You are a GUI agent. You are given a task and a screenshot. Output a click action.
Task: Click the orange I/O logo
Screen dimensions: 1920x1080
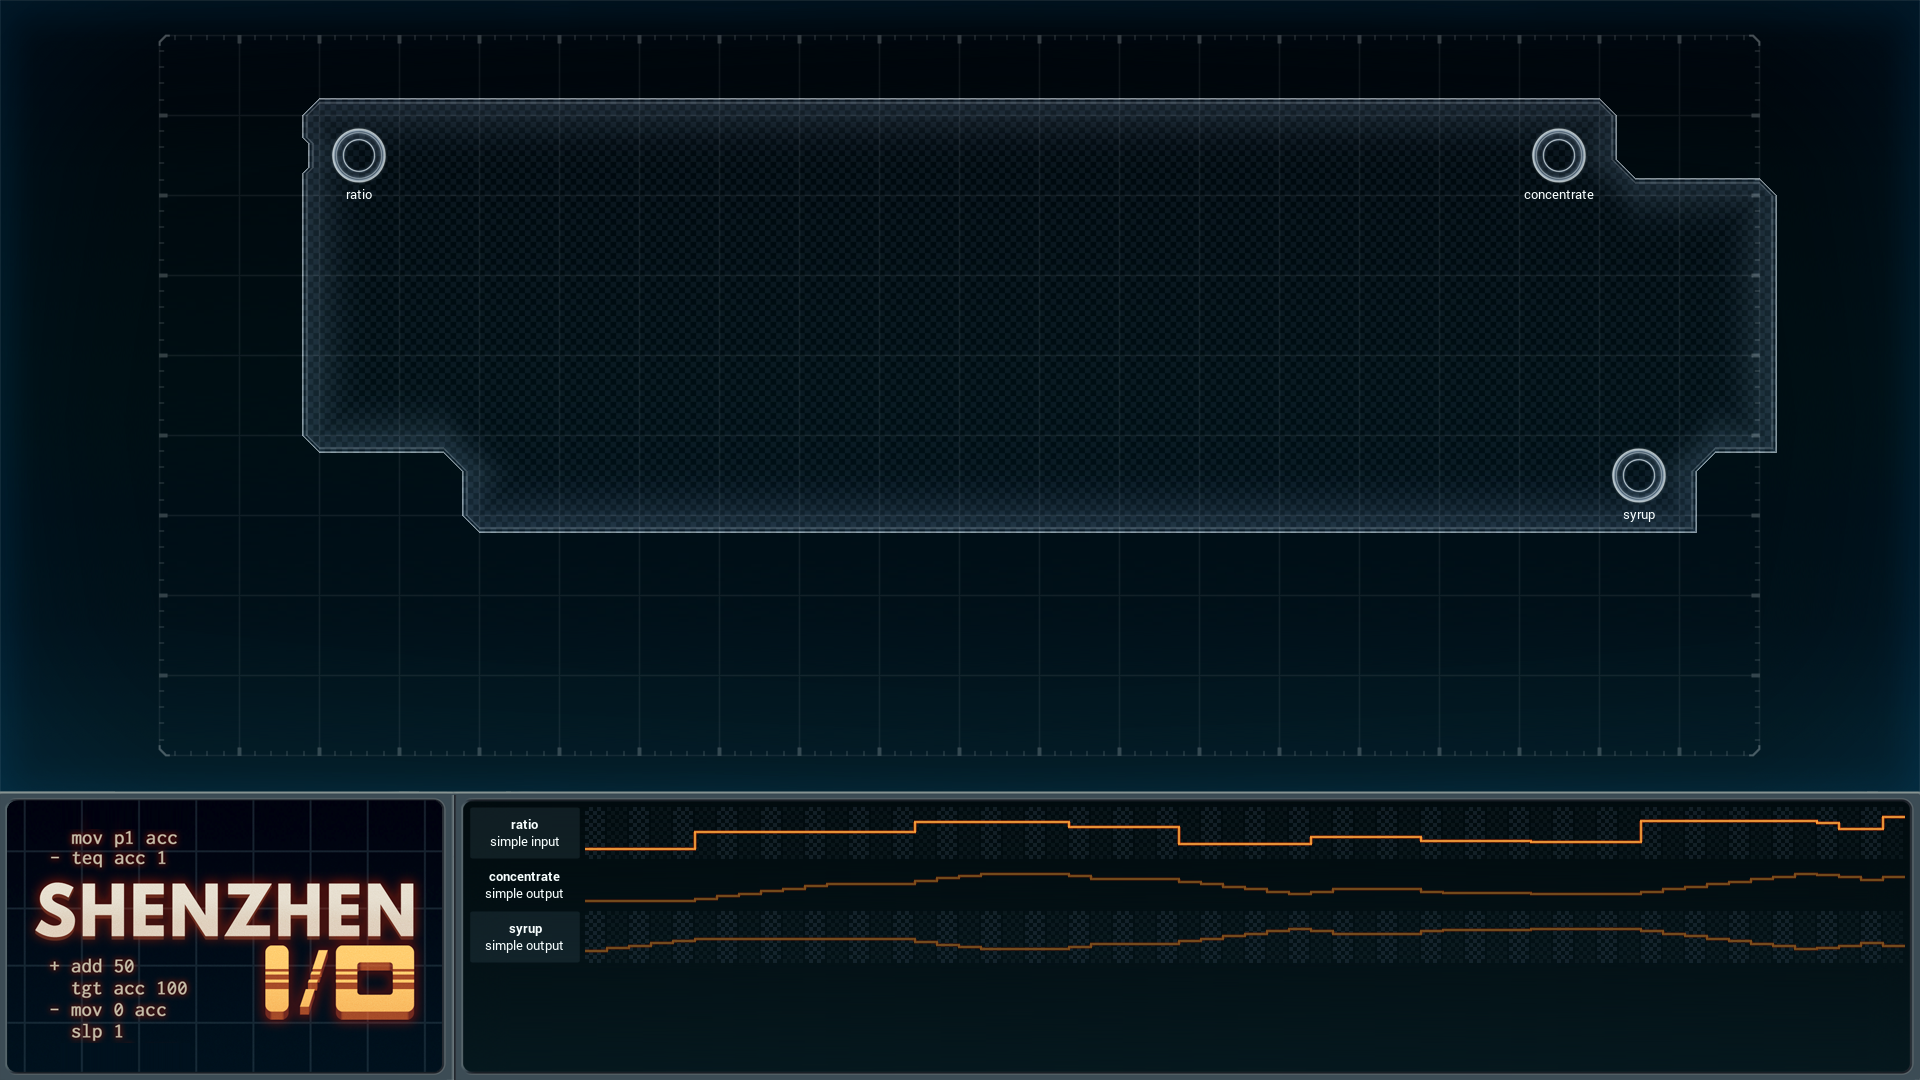pyautogui.click(x=340, y=981)
